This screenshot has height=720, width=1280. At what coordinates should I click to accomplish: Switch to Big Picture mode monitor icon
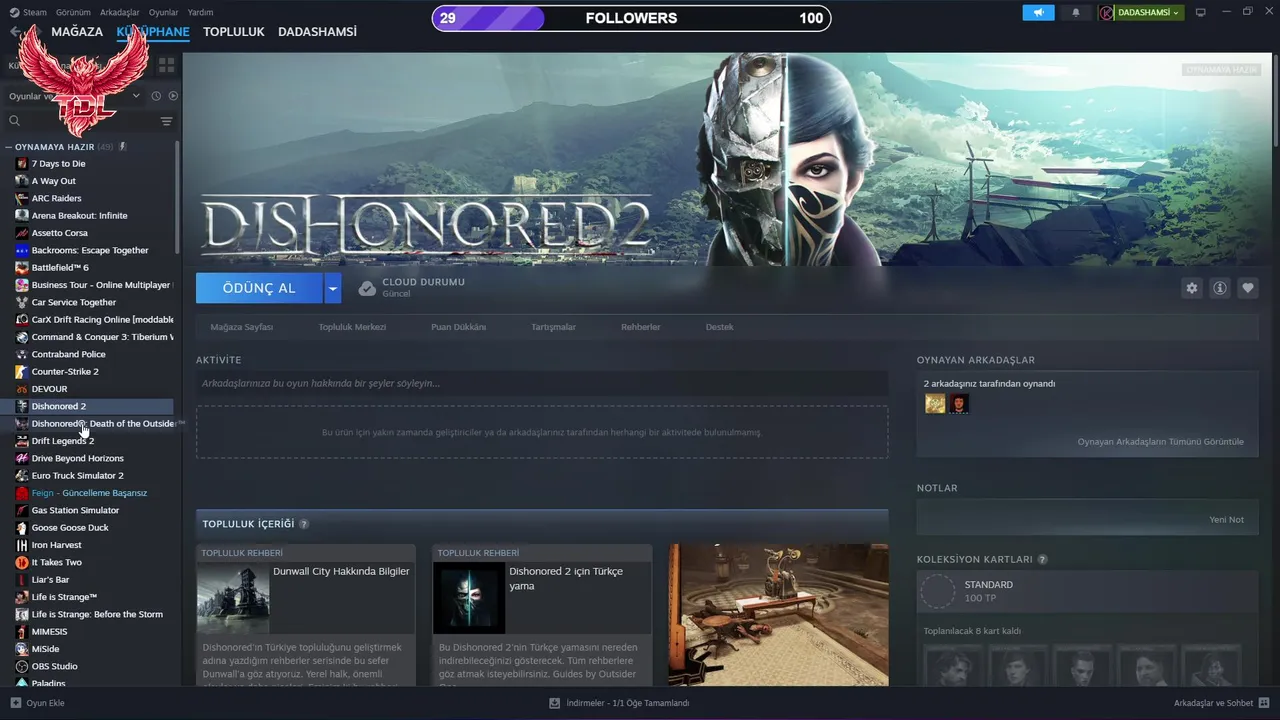click(1201, 13)
